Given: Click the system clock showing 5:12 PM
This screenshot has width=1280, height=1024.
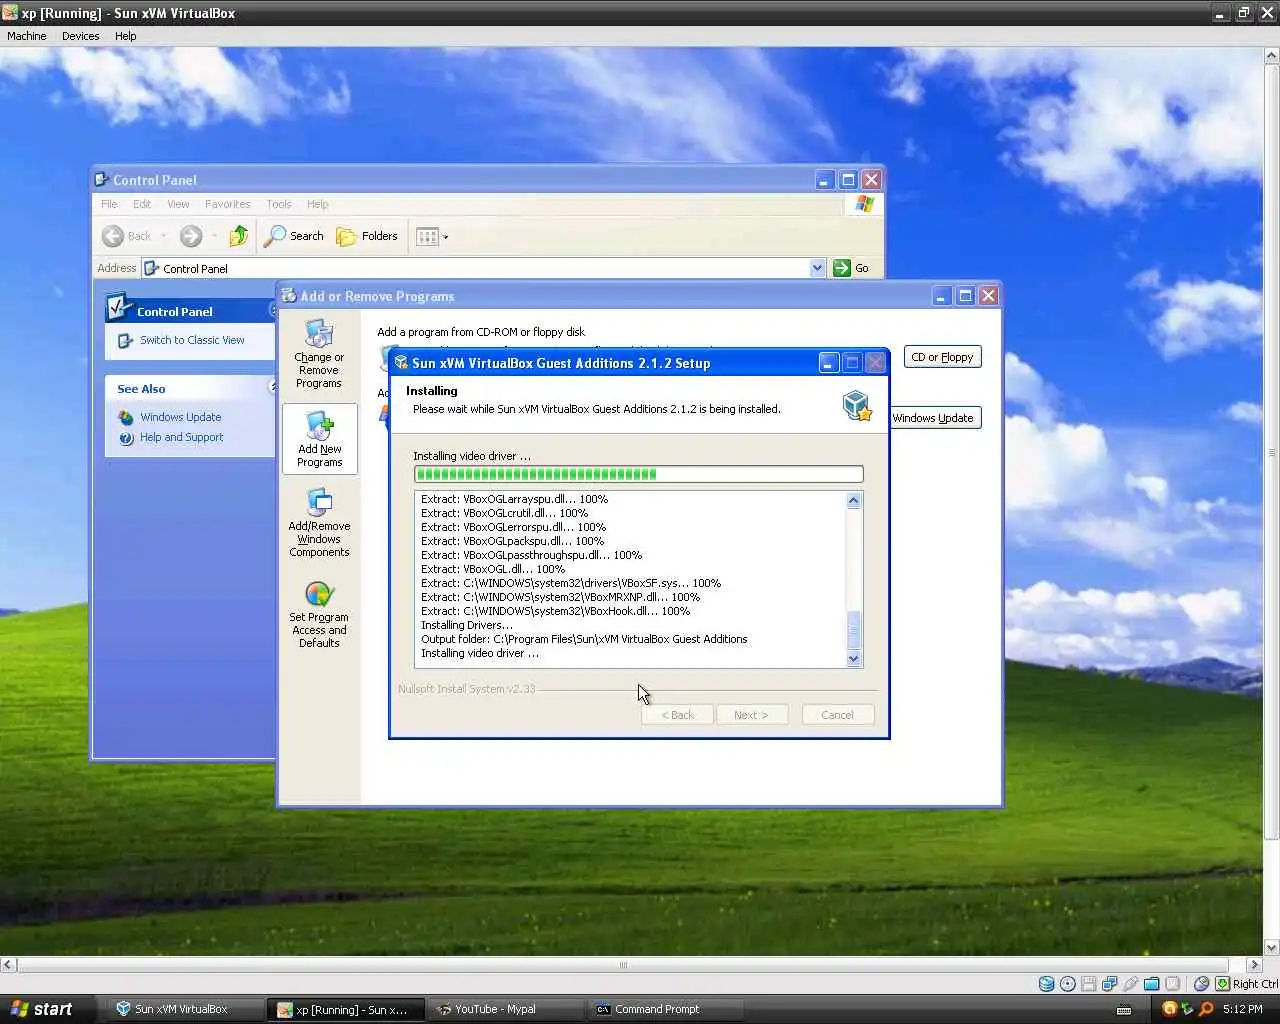Looking at the screenshot, I should click(1243, 1009).
